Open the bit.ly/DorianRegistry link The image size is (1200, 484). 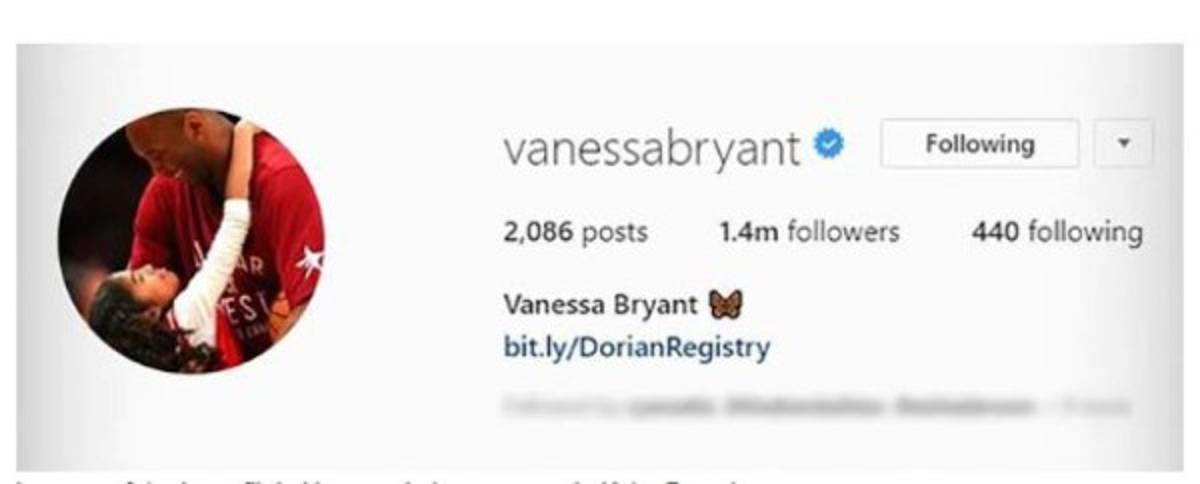637,349
